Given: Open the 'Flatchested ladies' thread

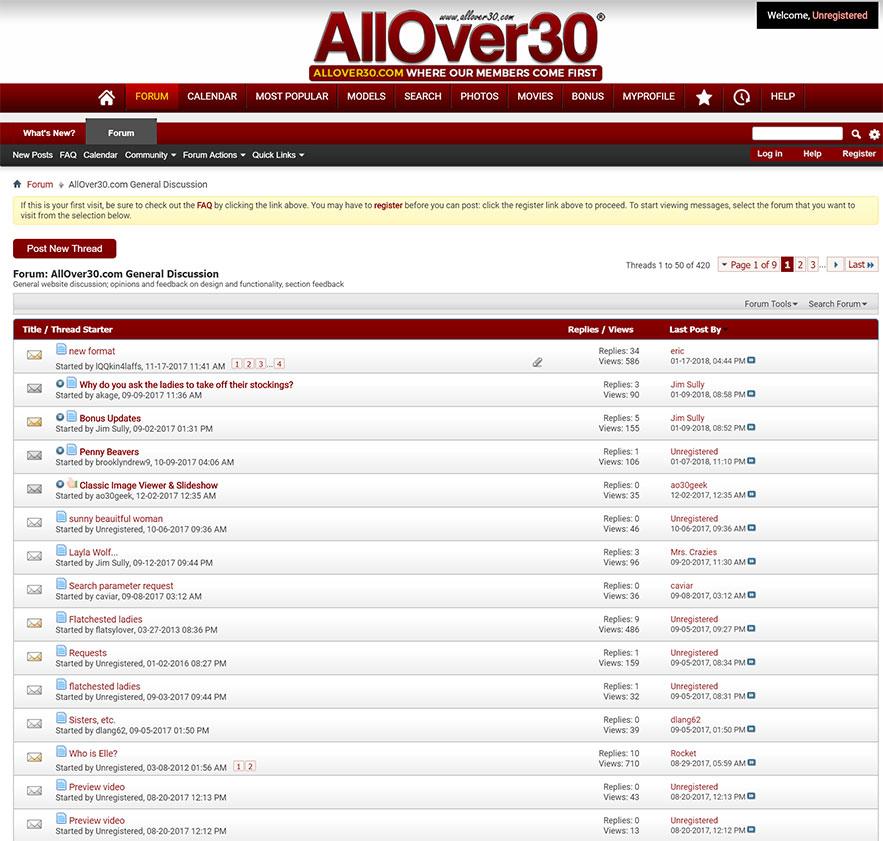Looking at the screenshot, I should (105, 619).
